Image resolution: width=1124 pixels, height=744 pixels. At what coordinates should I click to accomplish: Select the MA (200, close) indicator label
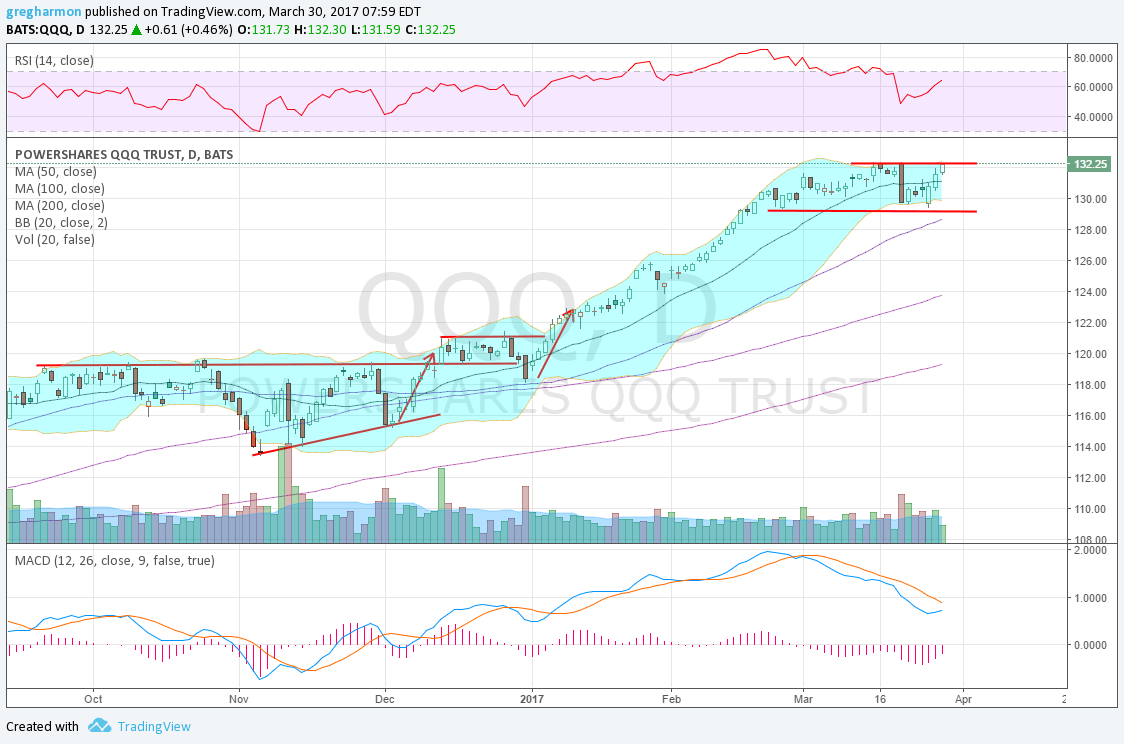coord(59,206)
